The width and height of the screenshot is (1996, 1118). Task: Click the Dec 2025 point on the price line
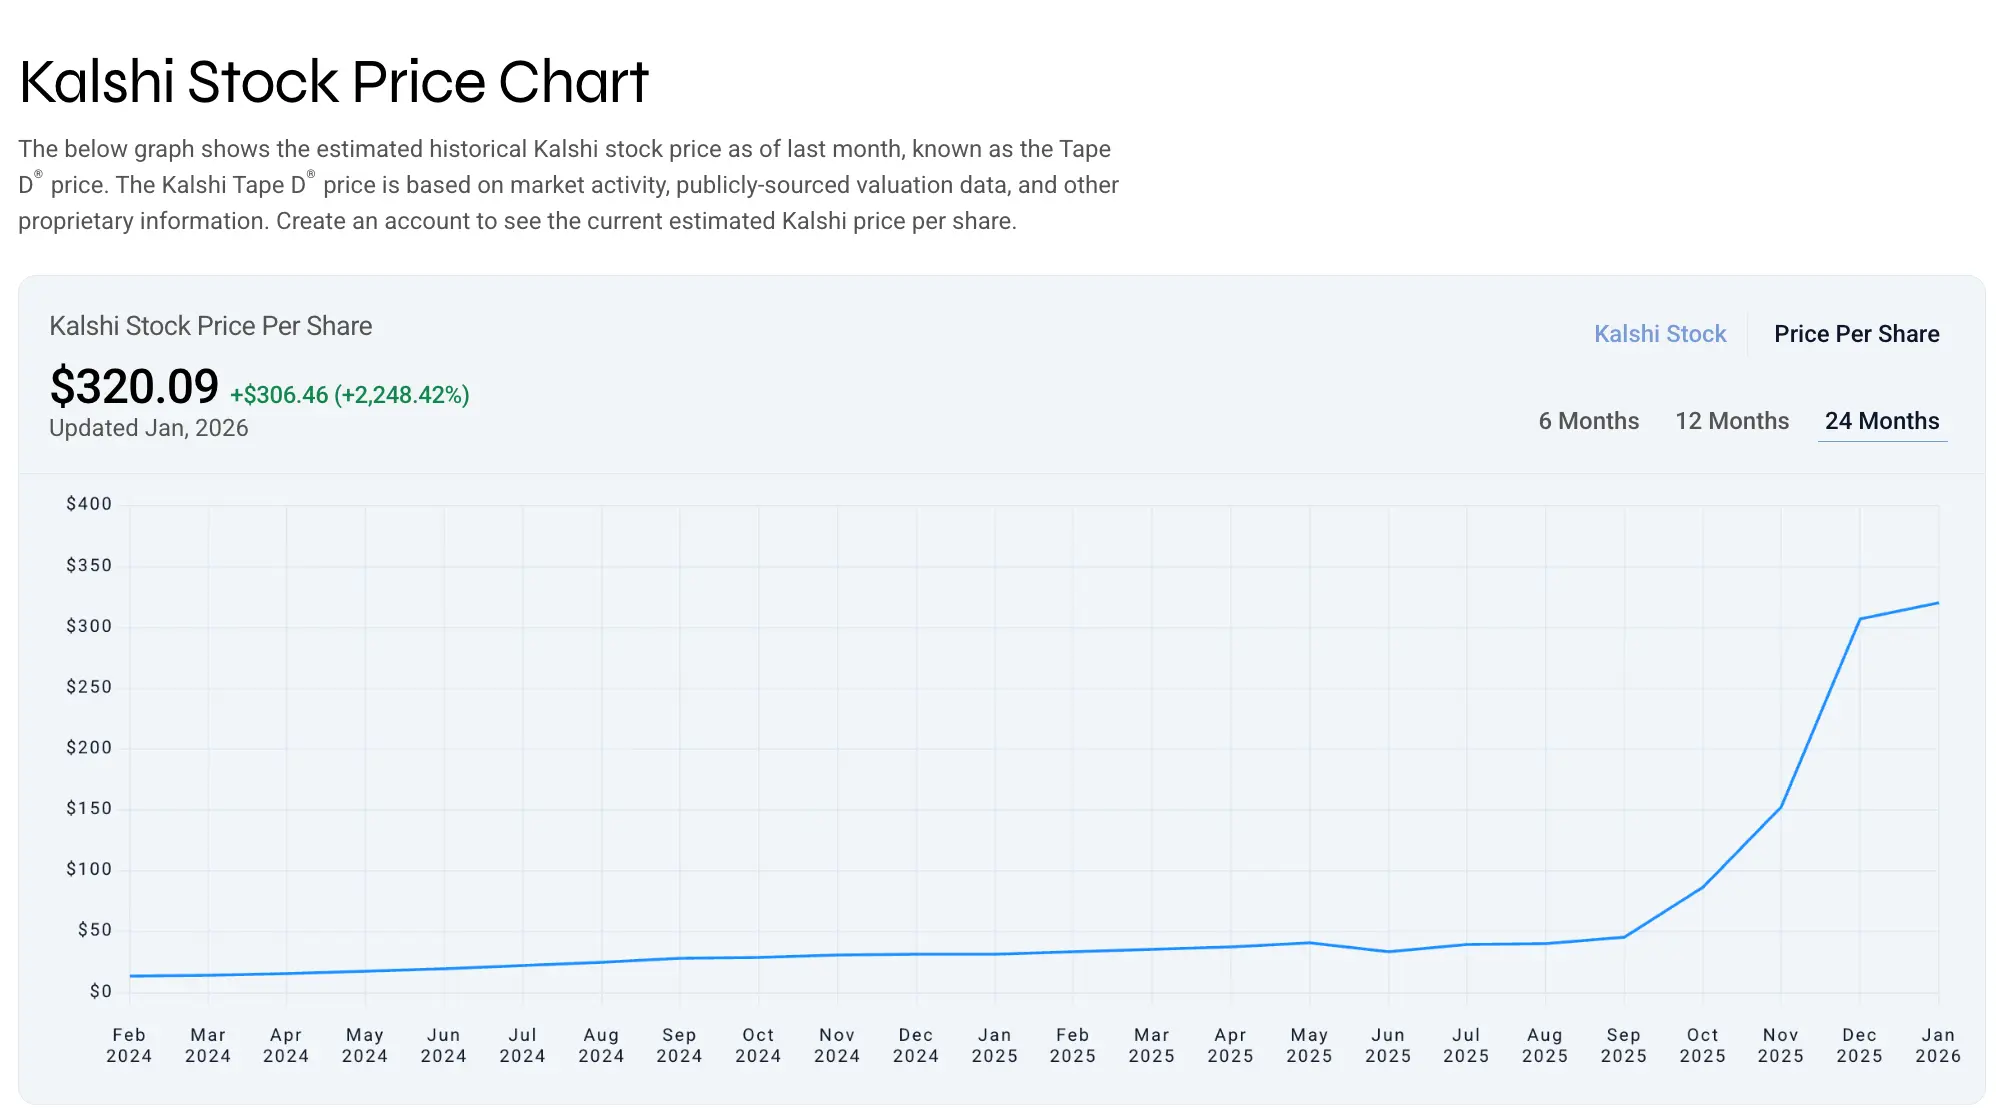click(x=1859, y=619)
